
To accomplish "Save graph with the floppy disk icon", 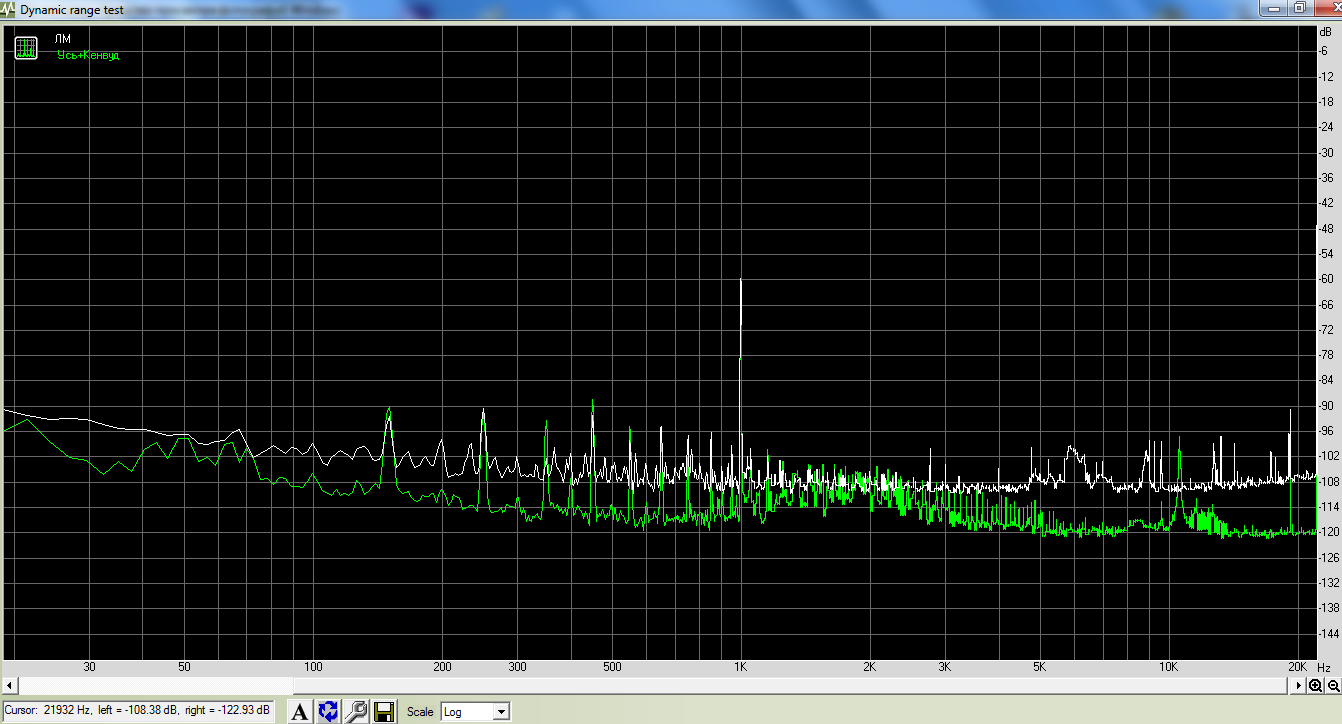I will 383,711.
